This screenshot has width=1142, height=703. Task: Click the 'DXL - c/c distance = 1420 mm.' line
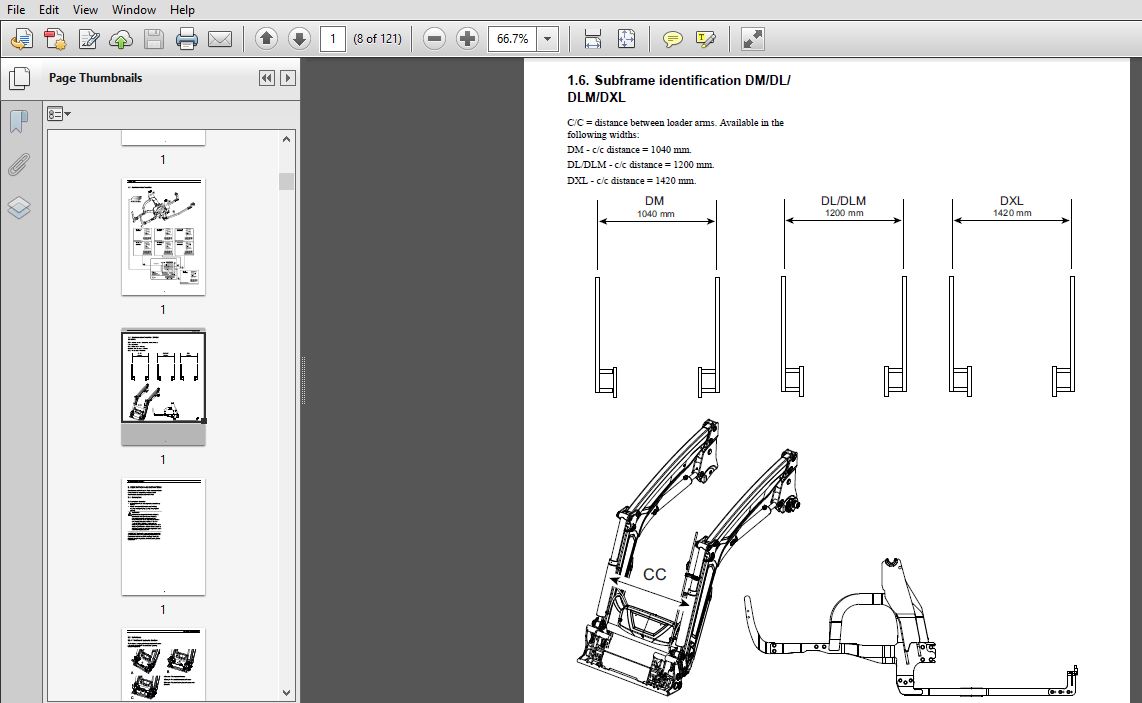(x=631, y=181)
